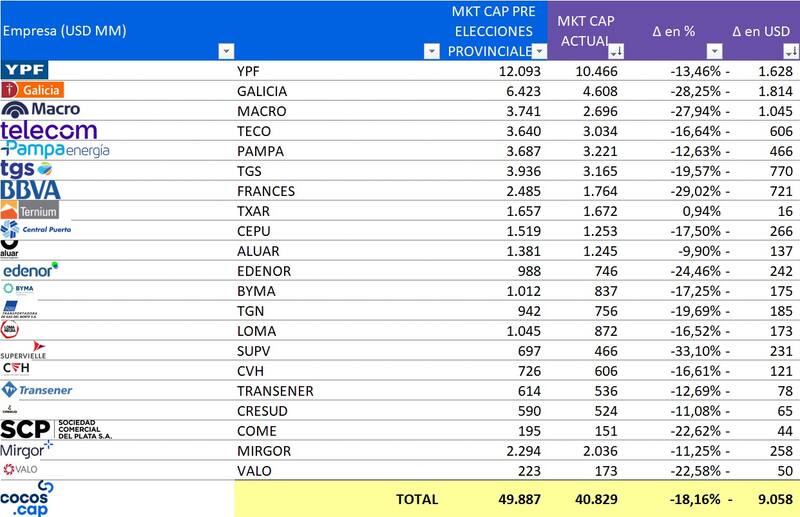Click the Telecom logo image
This screenshot has width=800, height=517.
49,130
